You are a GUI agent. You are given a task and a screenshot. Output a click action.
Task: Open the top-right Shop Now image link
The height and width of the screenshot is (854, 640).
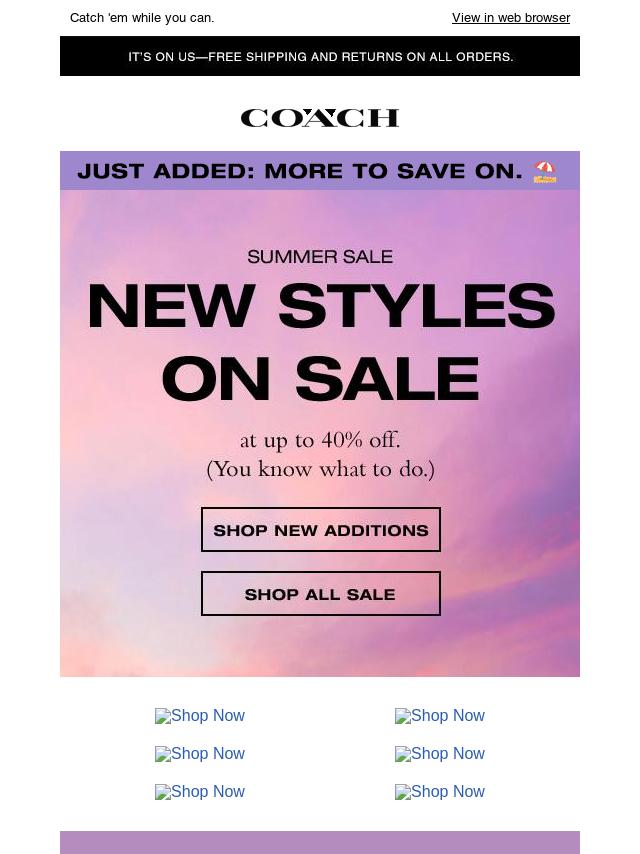(440, 716)
